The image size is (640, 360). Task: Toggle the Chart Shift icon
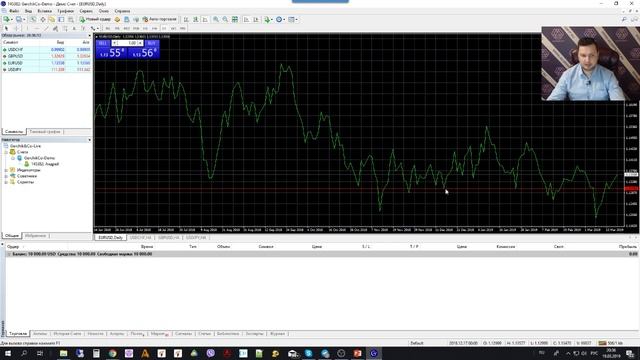point(256,19)
